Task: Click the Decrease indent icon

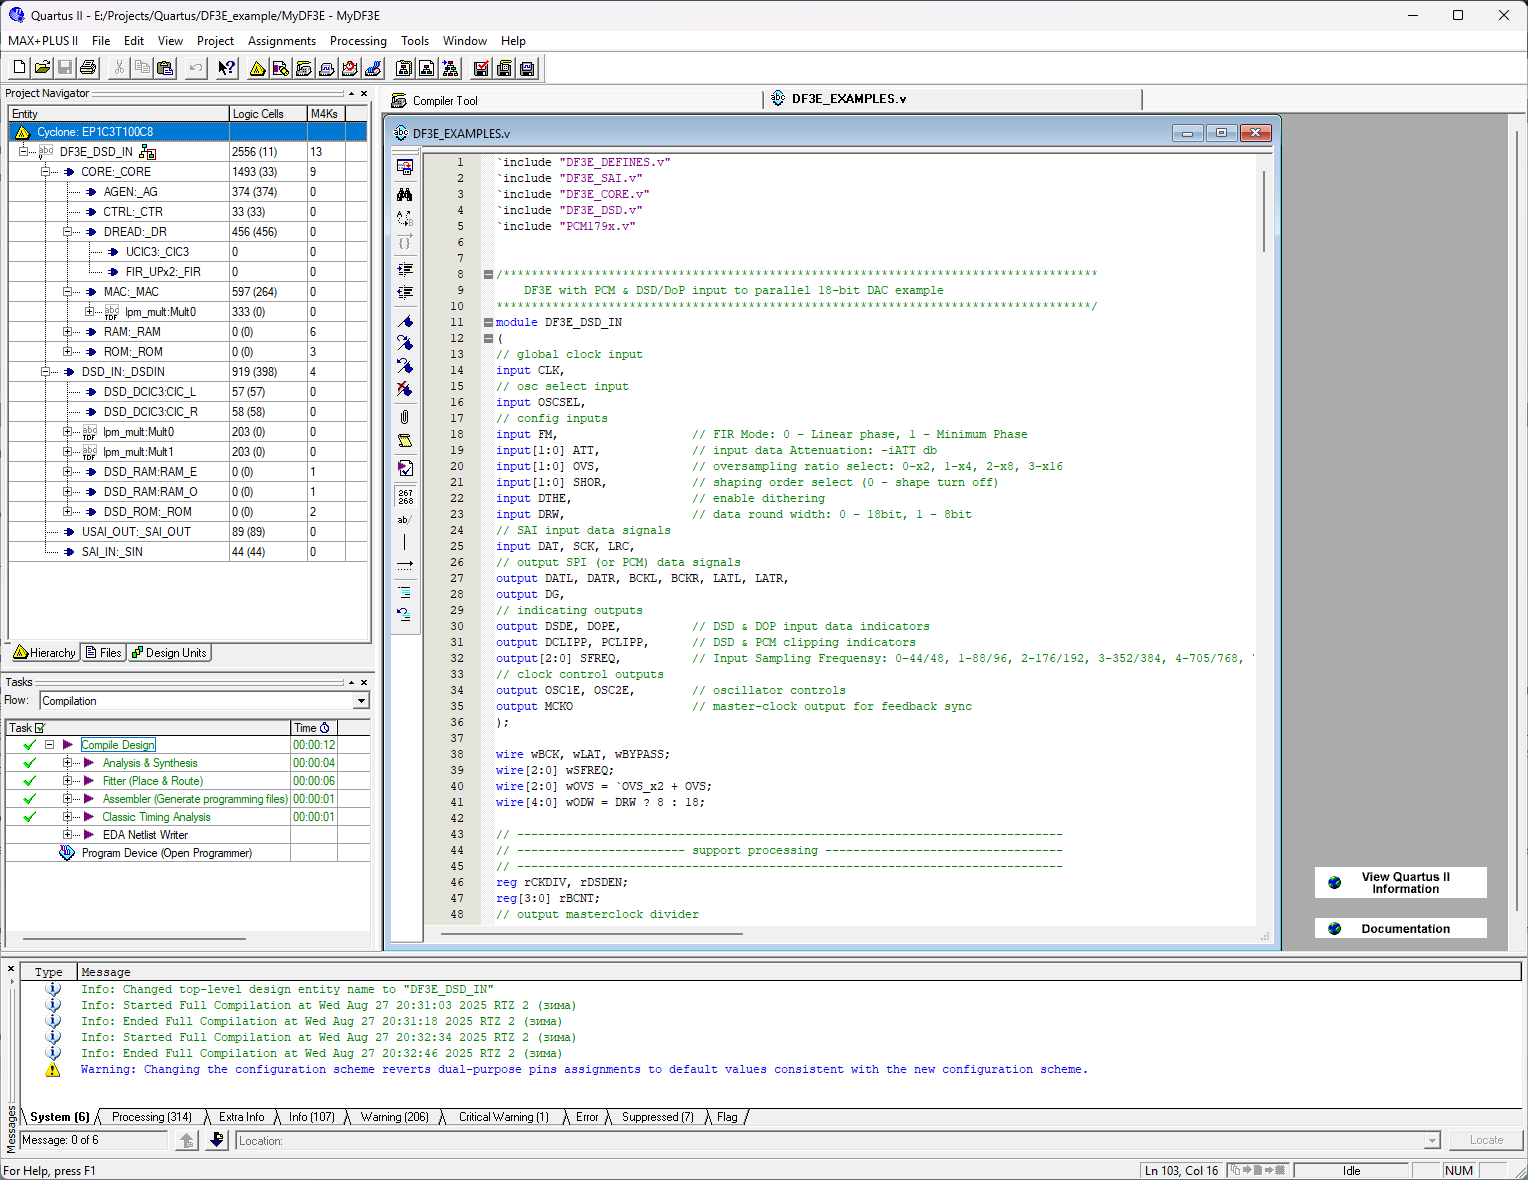Action: pos(404,293)
